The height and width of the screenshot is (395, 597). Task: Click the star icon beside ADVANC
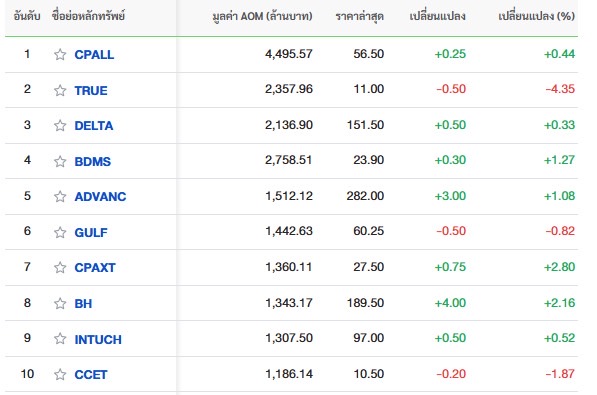pos(60,196)
